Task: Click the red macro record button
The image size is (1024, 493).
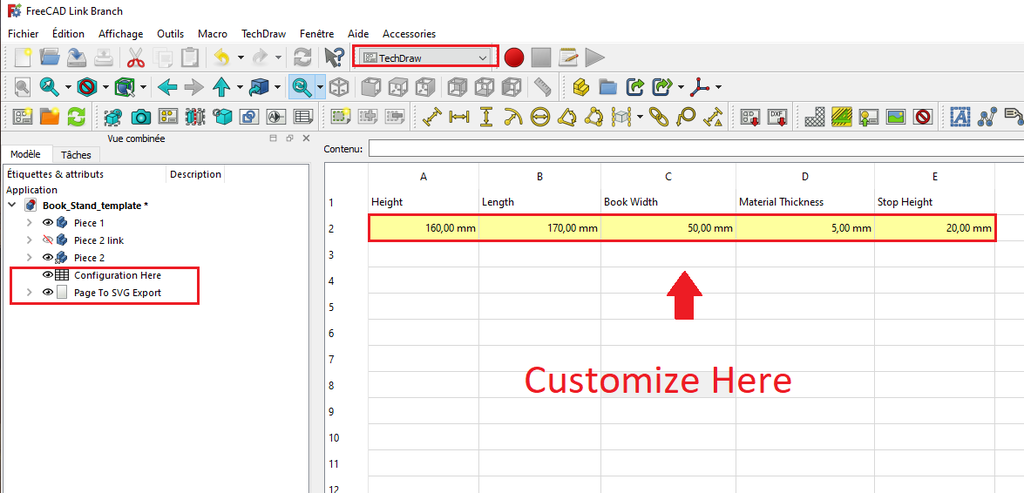Action: (514, 57)
